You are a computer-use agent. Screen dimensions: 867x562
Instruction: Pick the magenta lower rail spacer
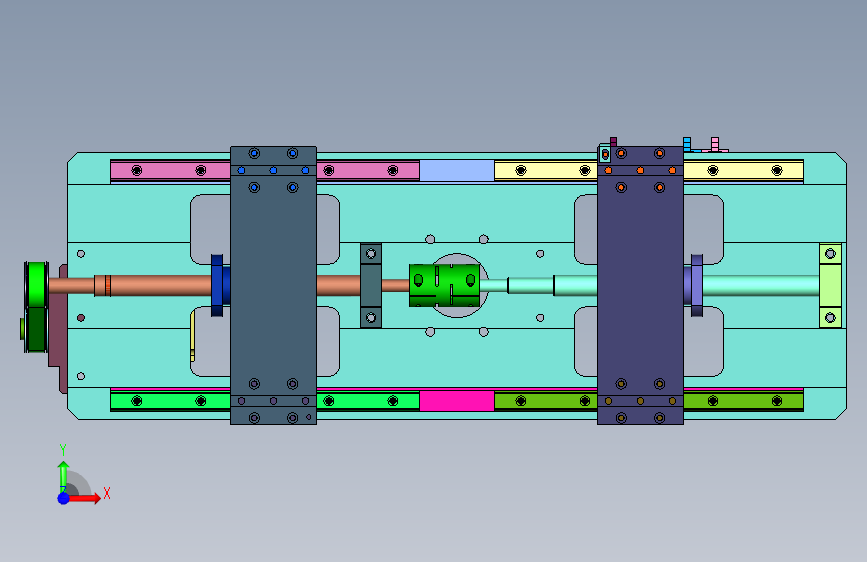[457, 401]
